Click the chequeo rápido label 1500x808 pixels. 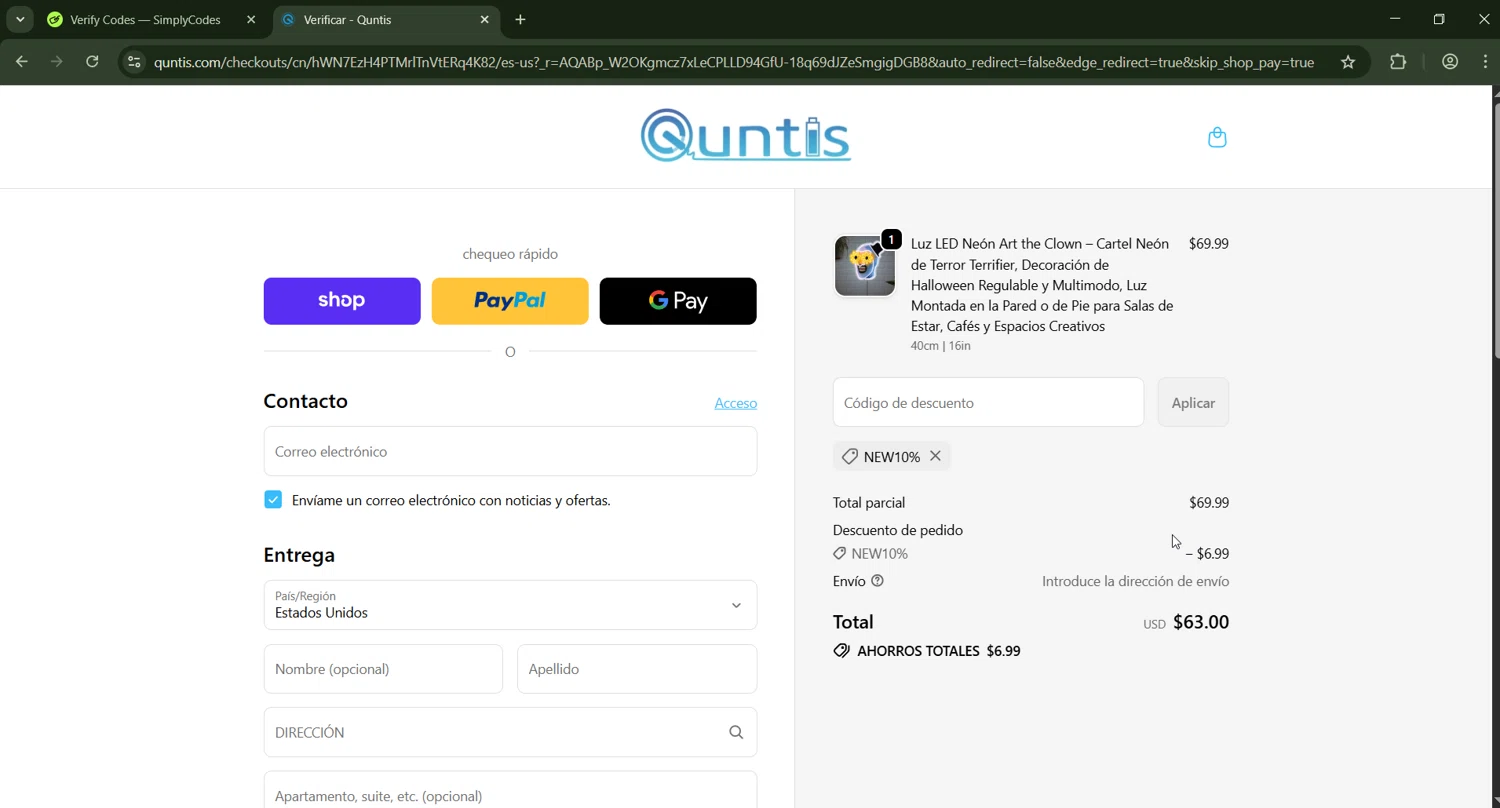[x=510, y=254]
